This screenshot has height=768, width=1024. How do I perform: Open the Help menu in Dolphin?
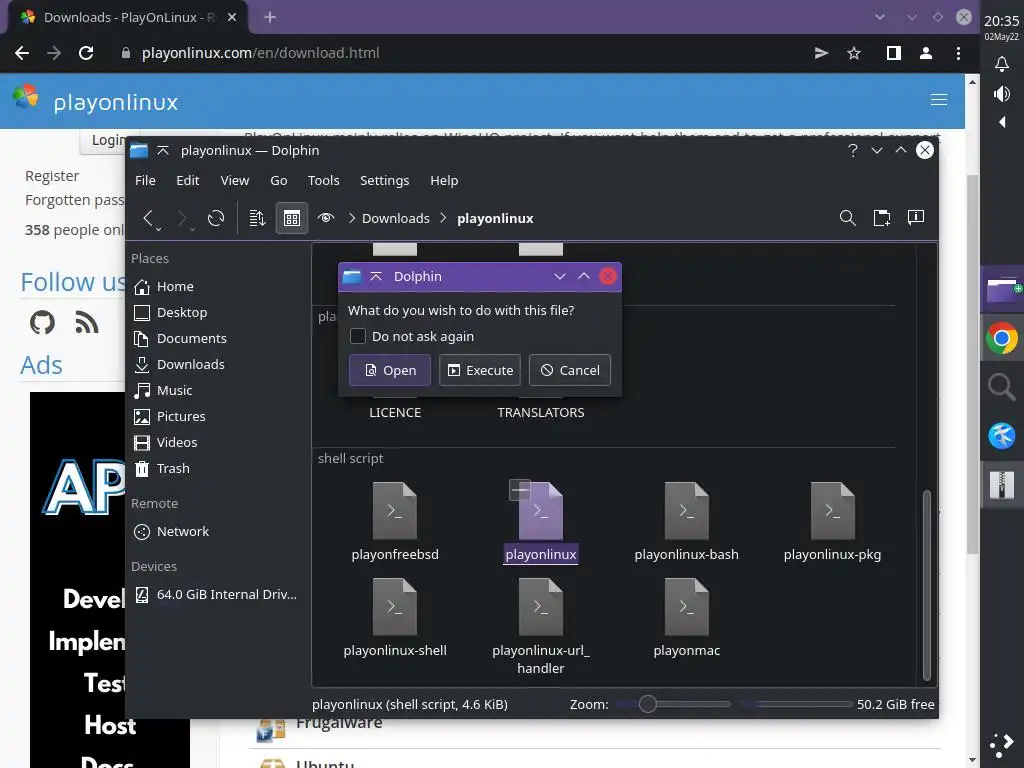[444, 180]
